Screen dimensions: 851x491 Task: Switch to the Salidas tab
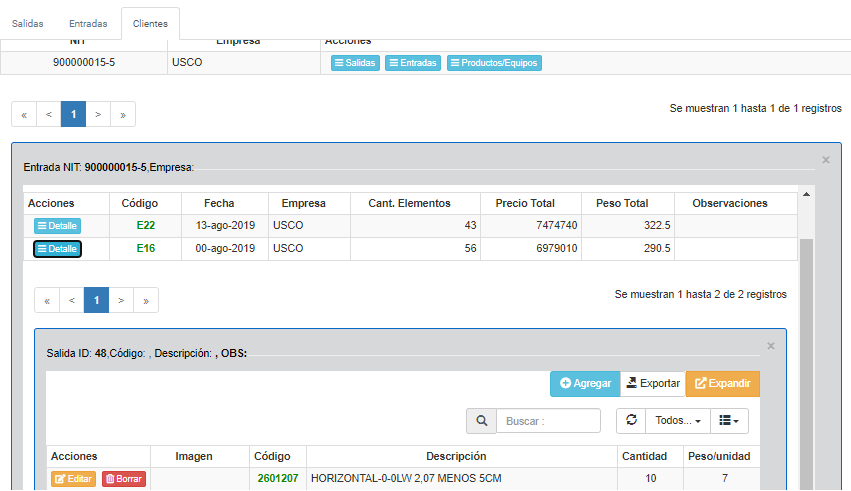[x=28, y=23]
